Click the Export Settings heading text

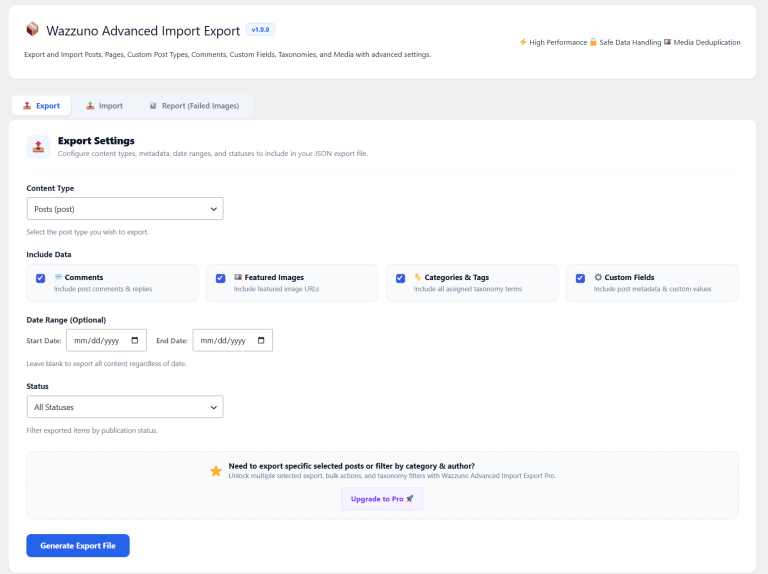coord(96,141)
